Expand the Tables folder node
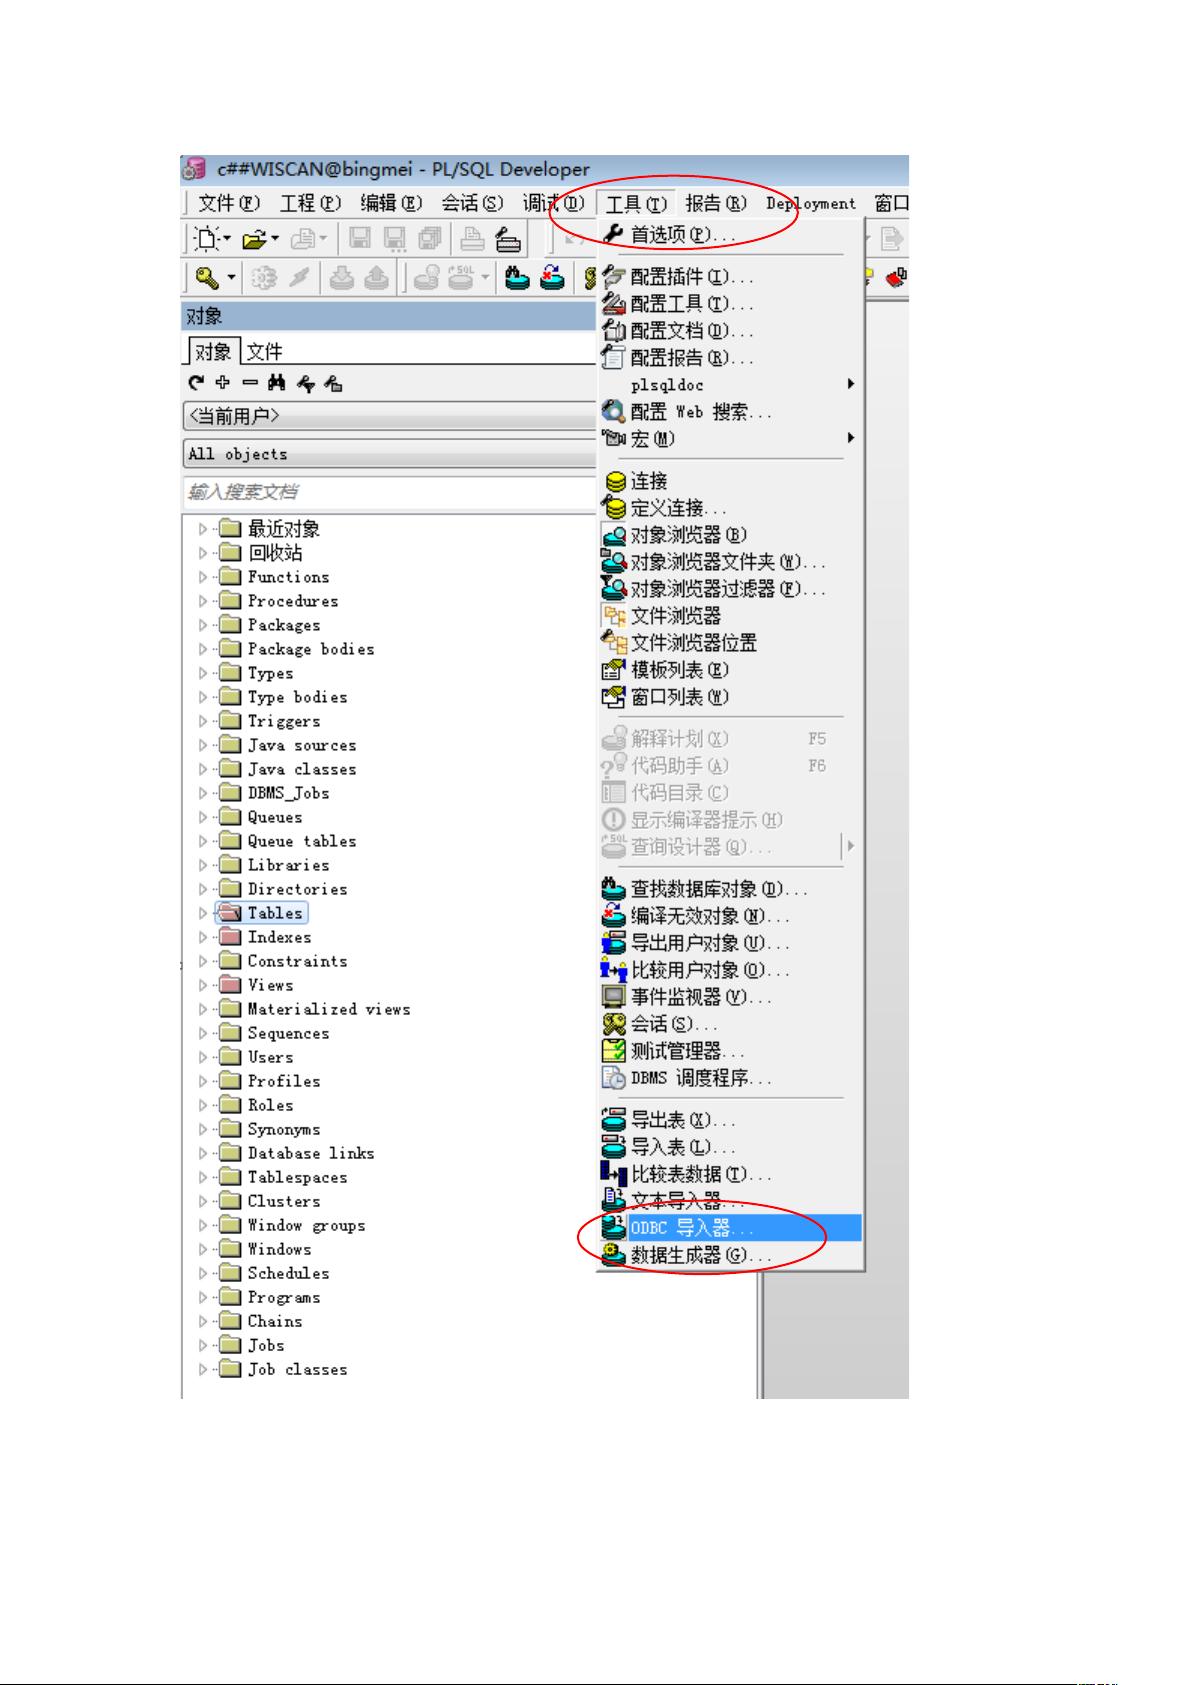Image resolution: width=1192 pixels, height=1685 pixels. tap(204, 913)
